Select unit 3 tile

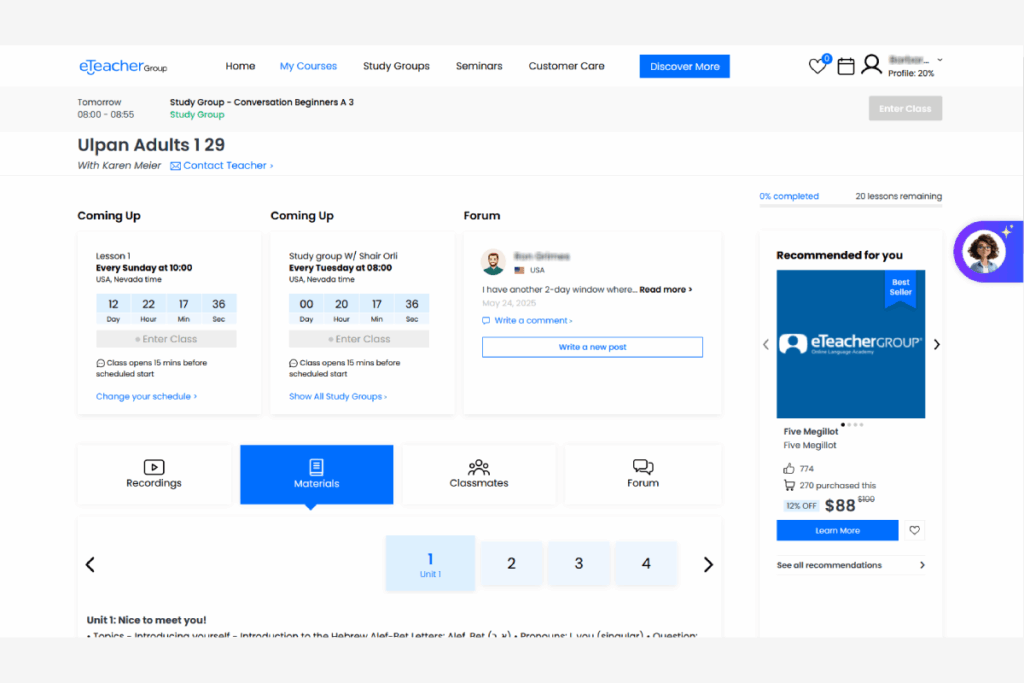(x=579, y=564)
